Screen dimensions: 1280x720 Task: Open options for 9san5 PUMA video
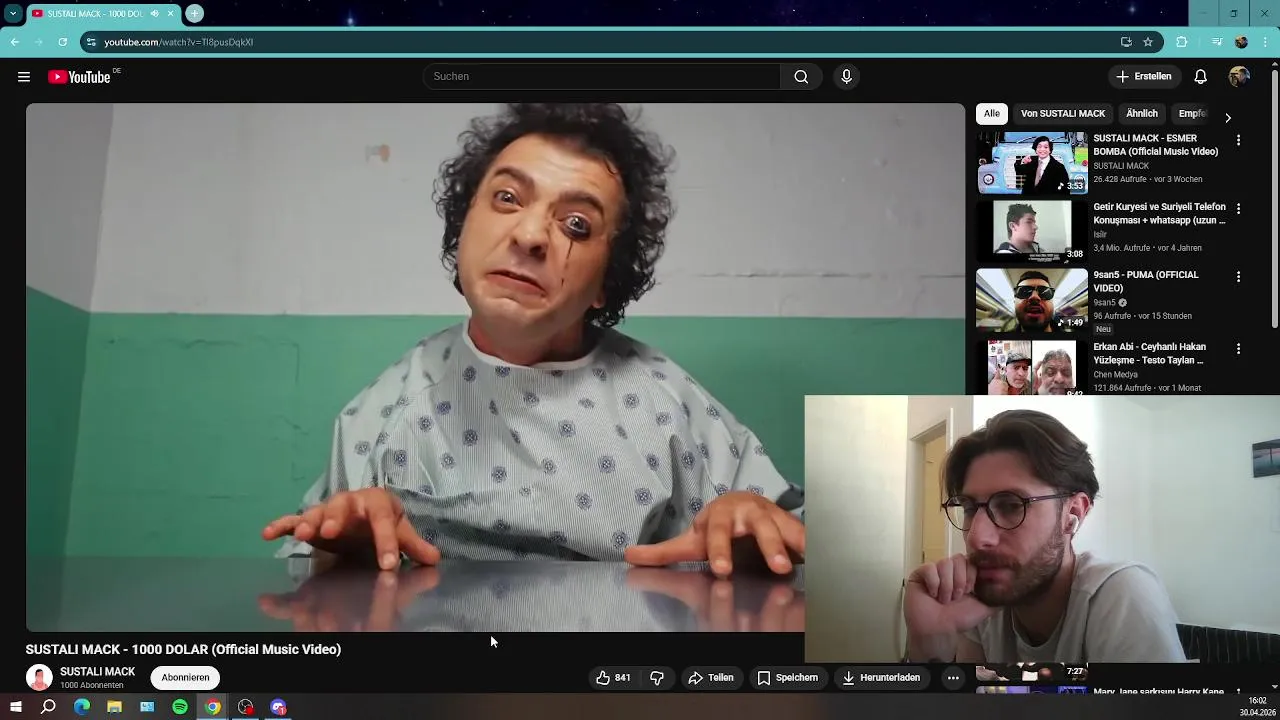pyautogui.click(x=1238, y=277)
